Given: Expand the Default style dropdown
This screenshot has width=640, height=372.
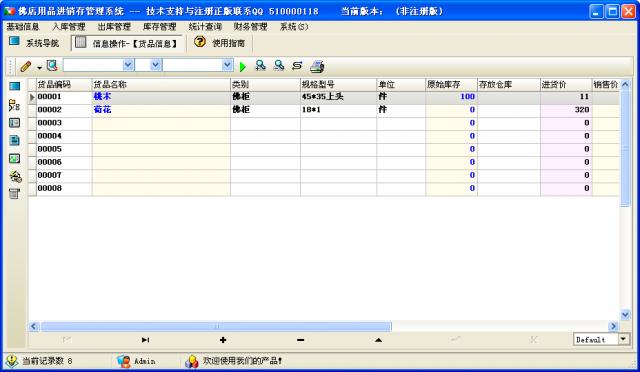Looking at the screenshot, I should coord(623,339).
